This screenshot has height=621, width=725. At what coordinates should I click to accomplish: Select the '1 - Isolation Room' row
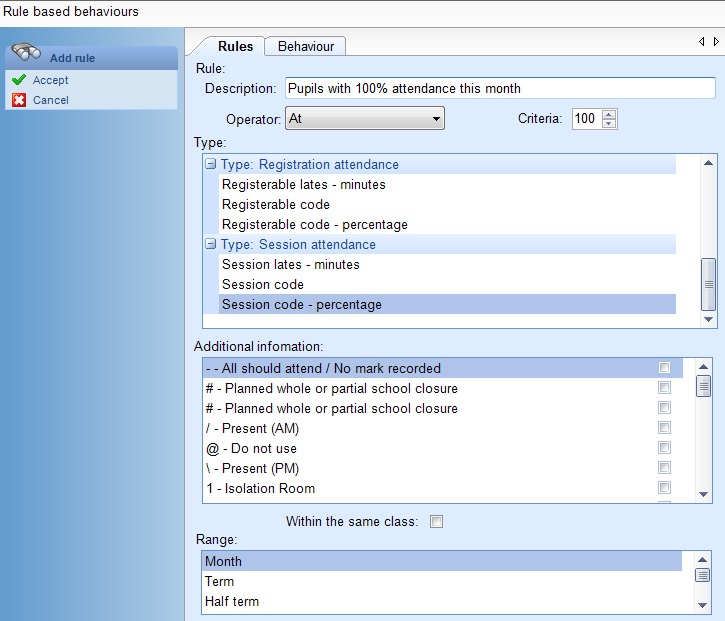coord(443,488)
